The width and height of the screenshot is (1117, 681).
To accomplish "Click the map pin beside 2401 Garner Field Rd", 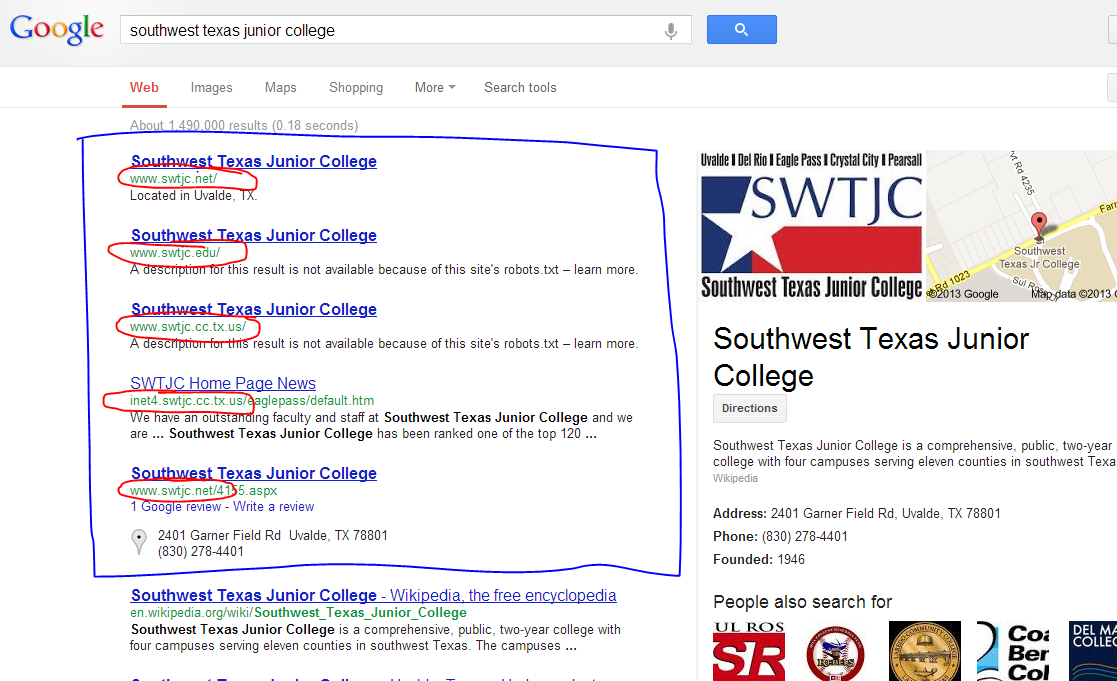I will [x=140, y=542].
